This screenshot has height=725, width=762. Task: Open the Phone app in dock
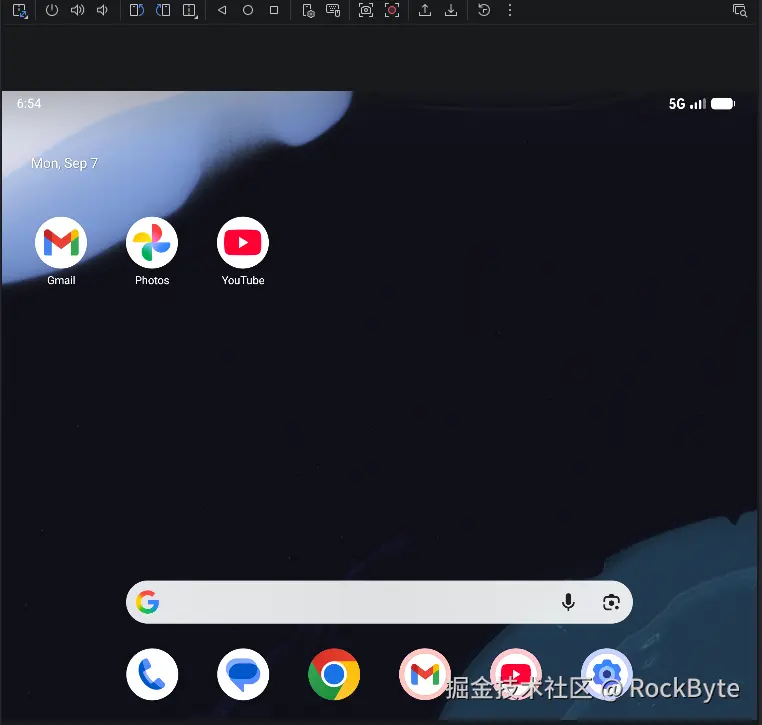coord(152,674)
